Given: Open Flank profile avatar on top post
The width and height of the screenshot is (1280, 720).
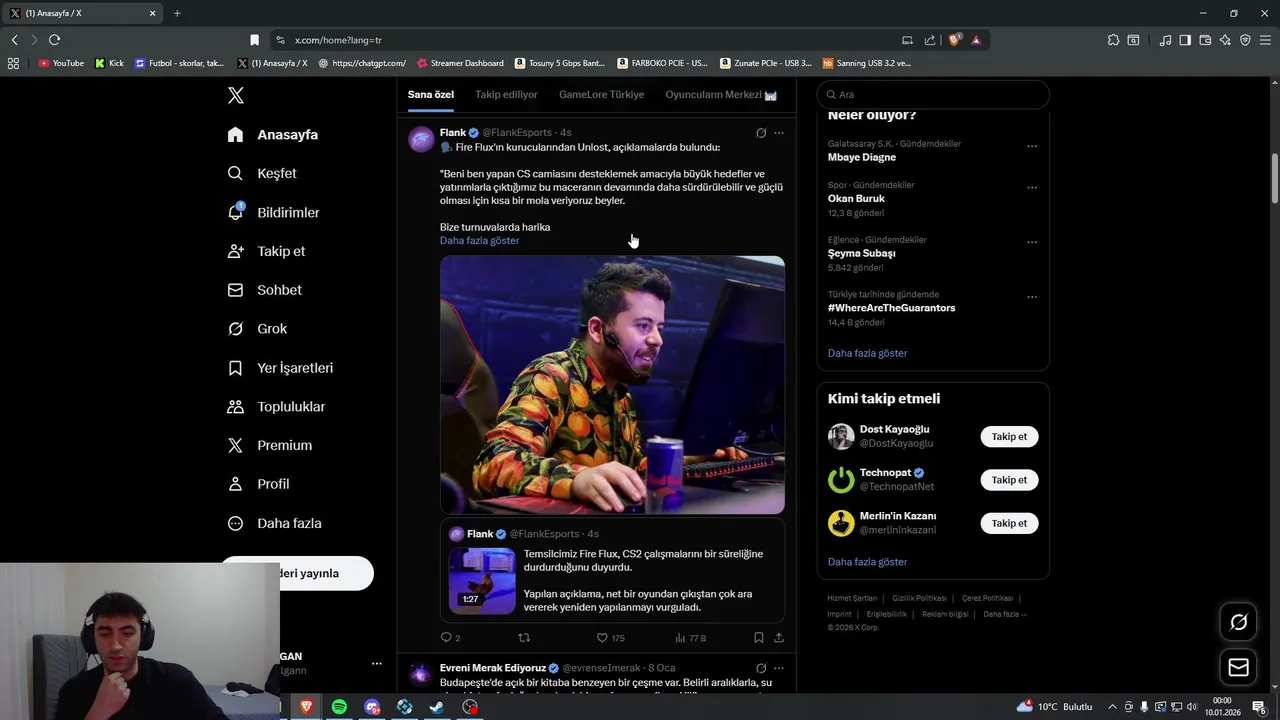Looking at the screenshot, I should (421, 139).
